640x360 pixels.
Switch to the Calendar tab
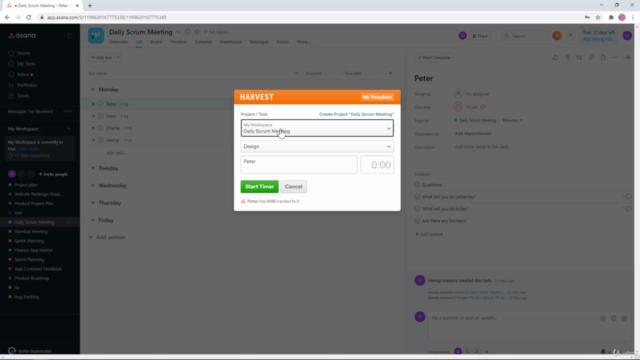tap(203, 42)
